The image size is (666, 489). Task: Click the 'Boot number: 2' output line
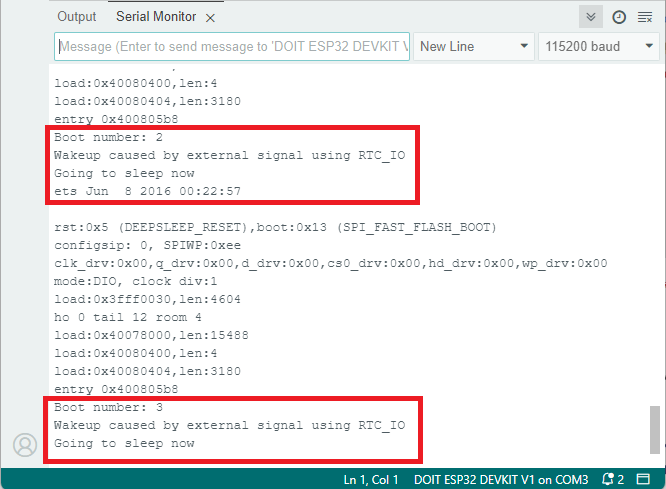(109, 137)
